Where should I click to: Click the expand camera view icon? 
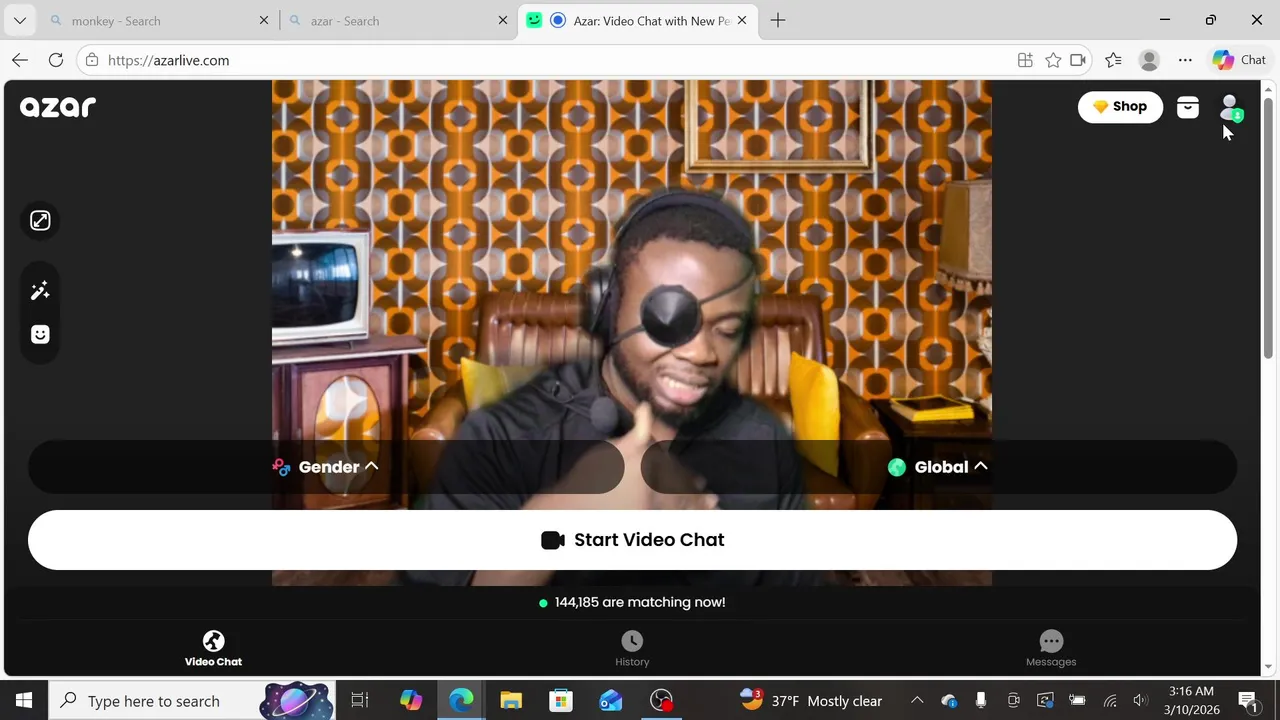tap(40, 221)
